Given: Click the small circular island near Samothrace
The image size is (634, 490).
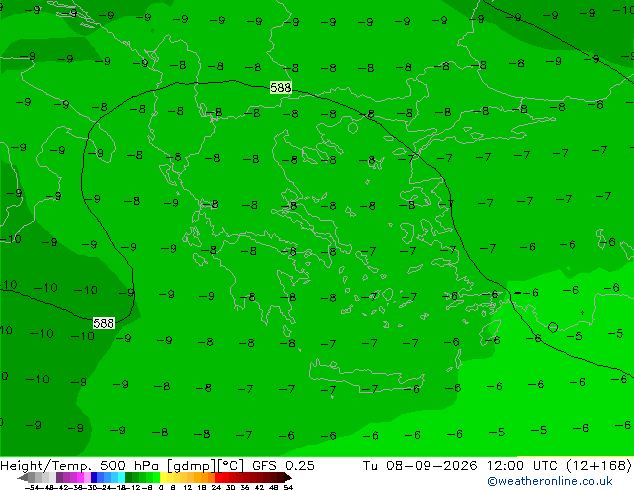Looking at the screenshot, I should pyautogui.click(x=353, y=128).
